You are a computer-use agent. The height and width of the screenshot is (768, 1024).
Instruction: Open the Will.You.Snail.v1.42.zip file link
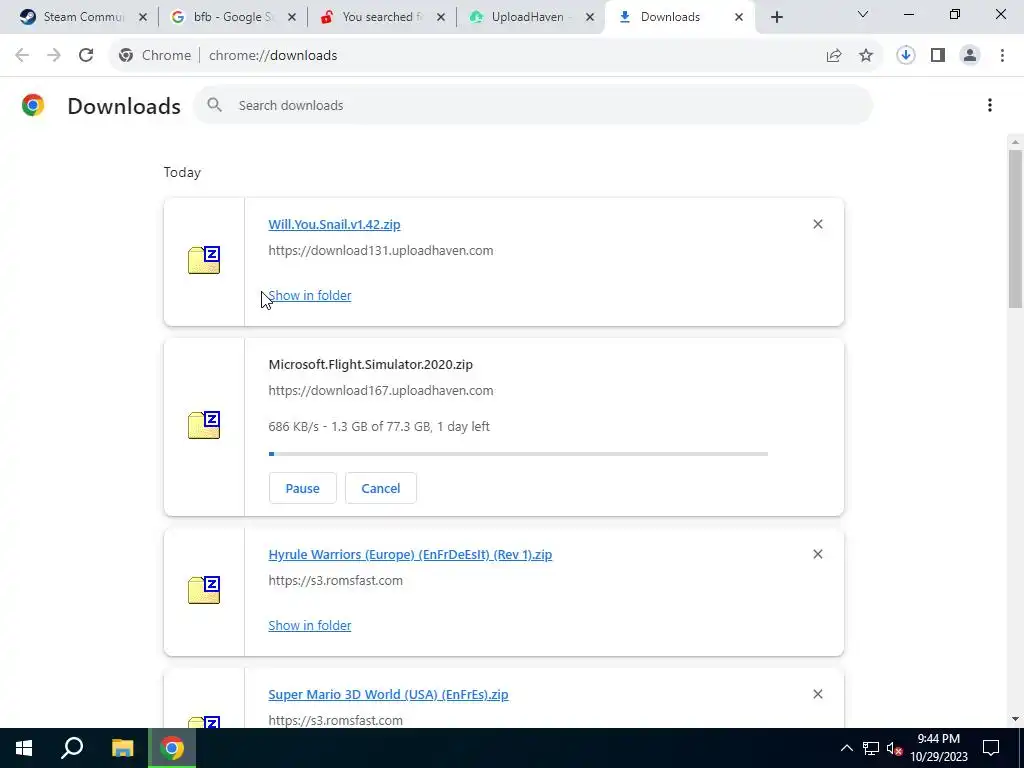(334, 224)
